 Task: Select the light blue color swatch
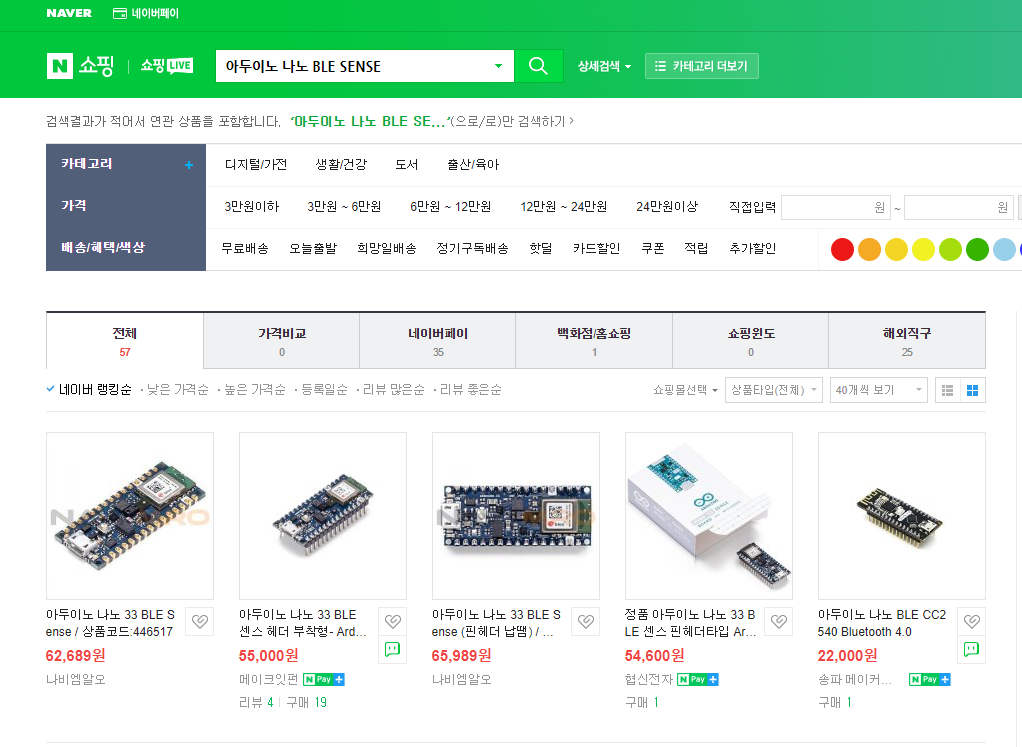click(x=1004, y=250)
